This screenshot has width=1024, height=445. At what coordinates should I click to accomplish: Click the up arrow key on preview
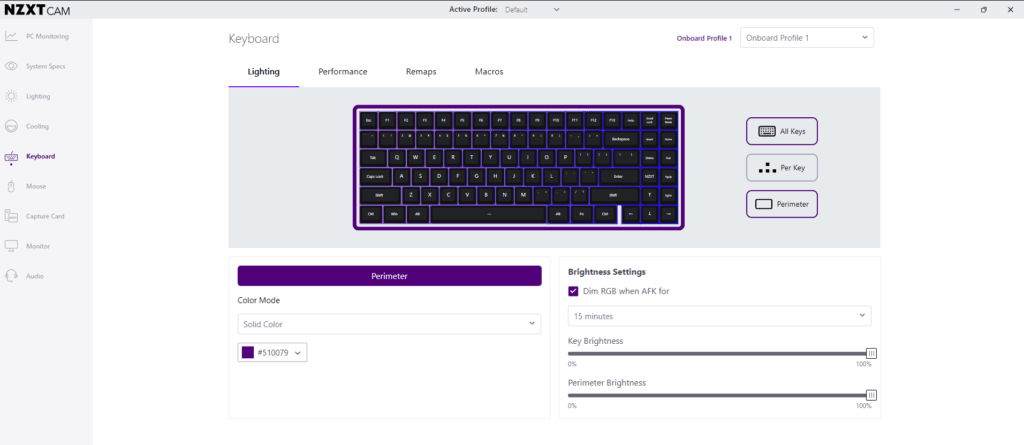tap(650, 195)
